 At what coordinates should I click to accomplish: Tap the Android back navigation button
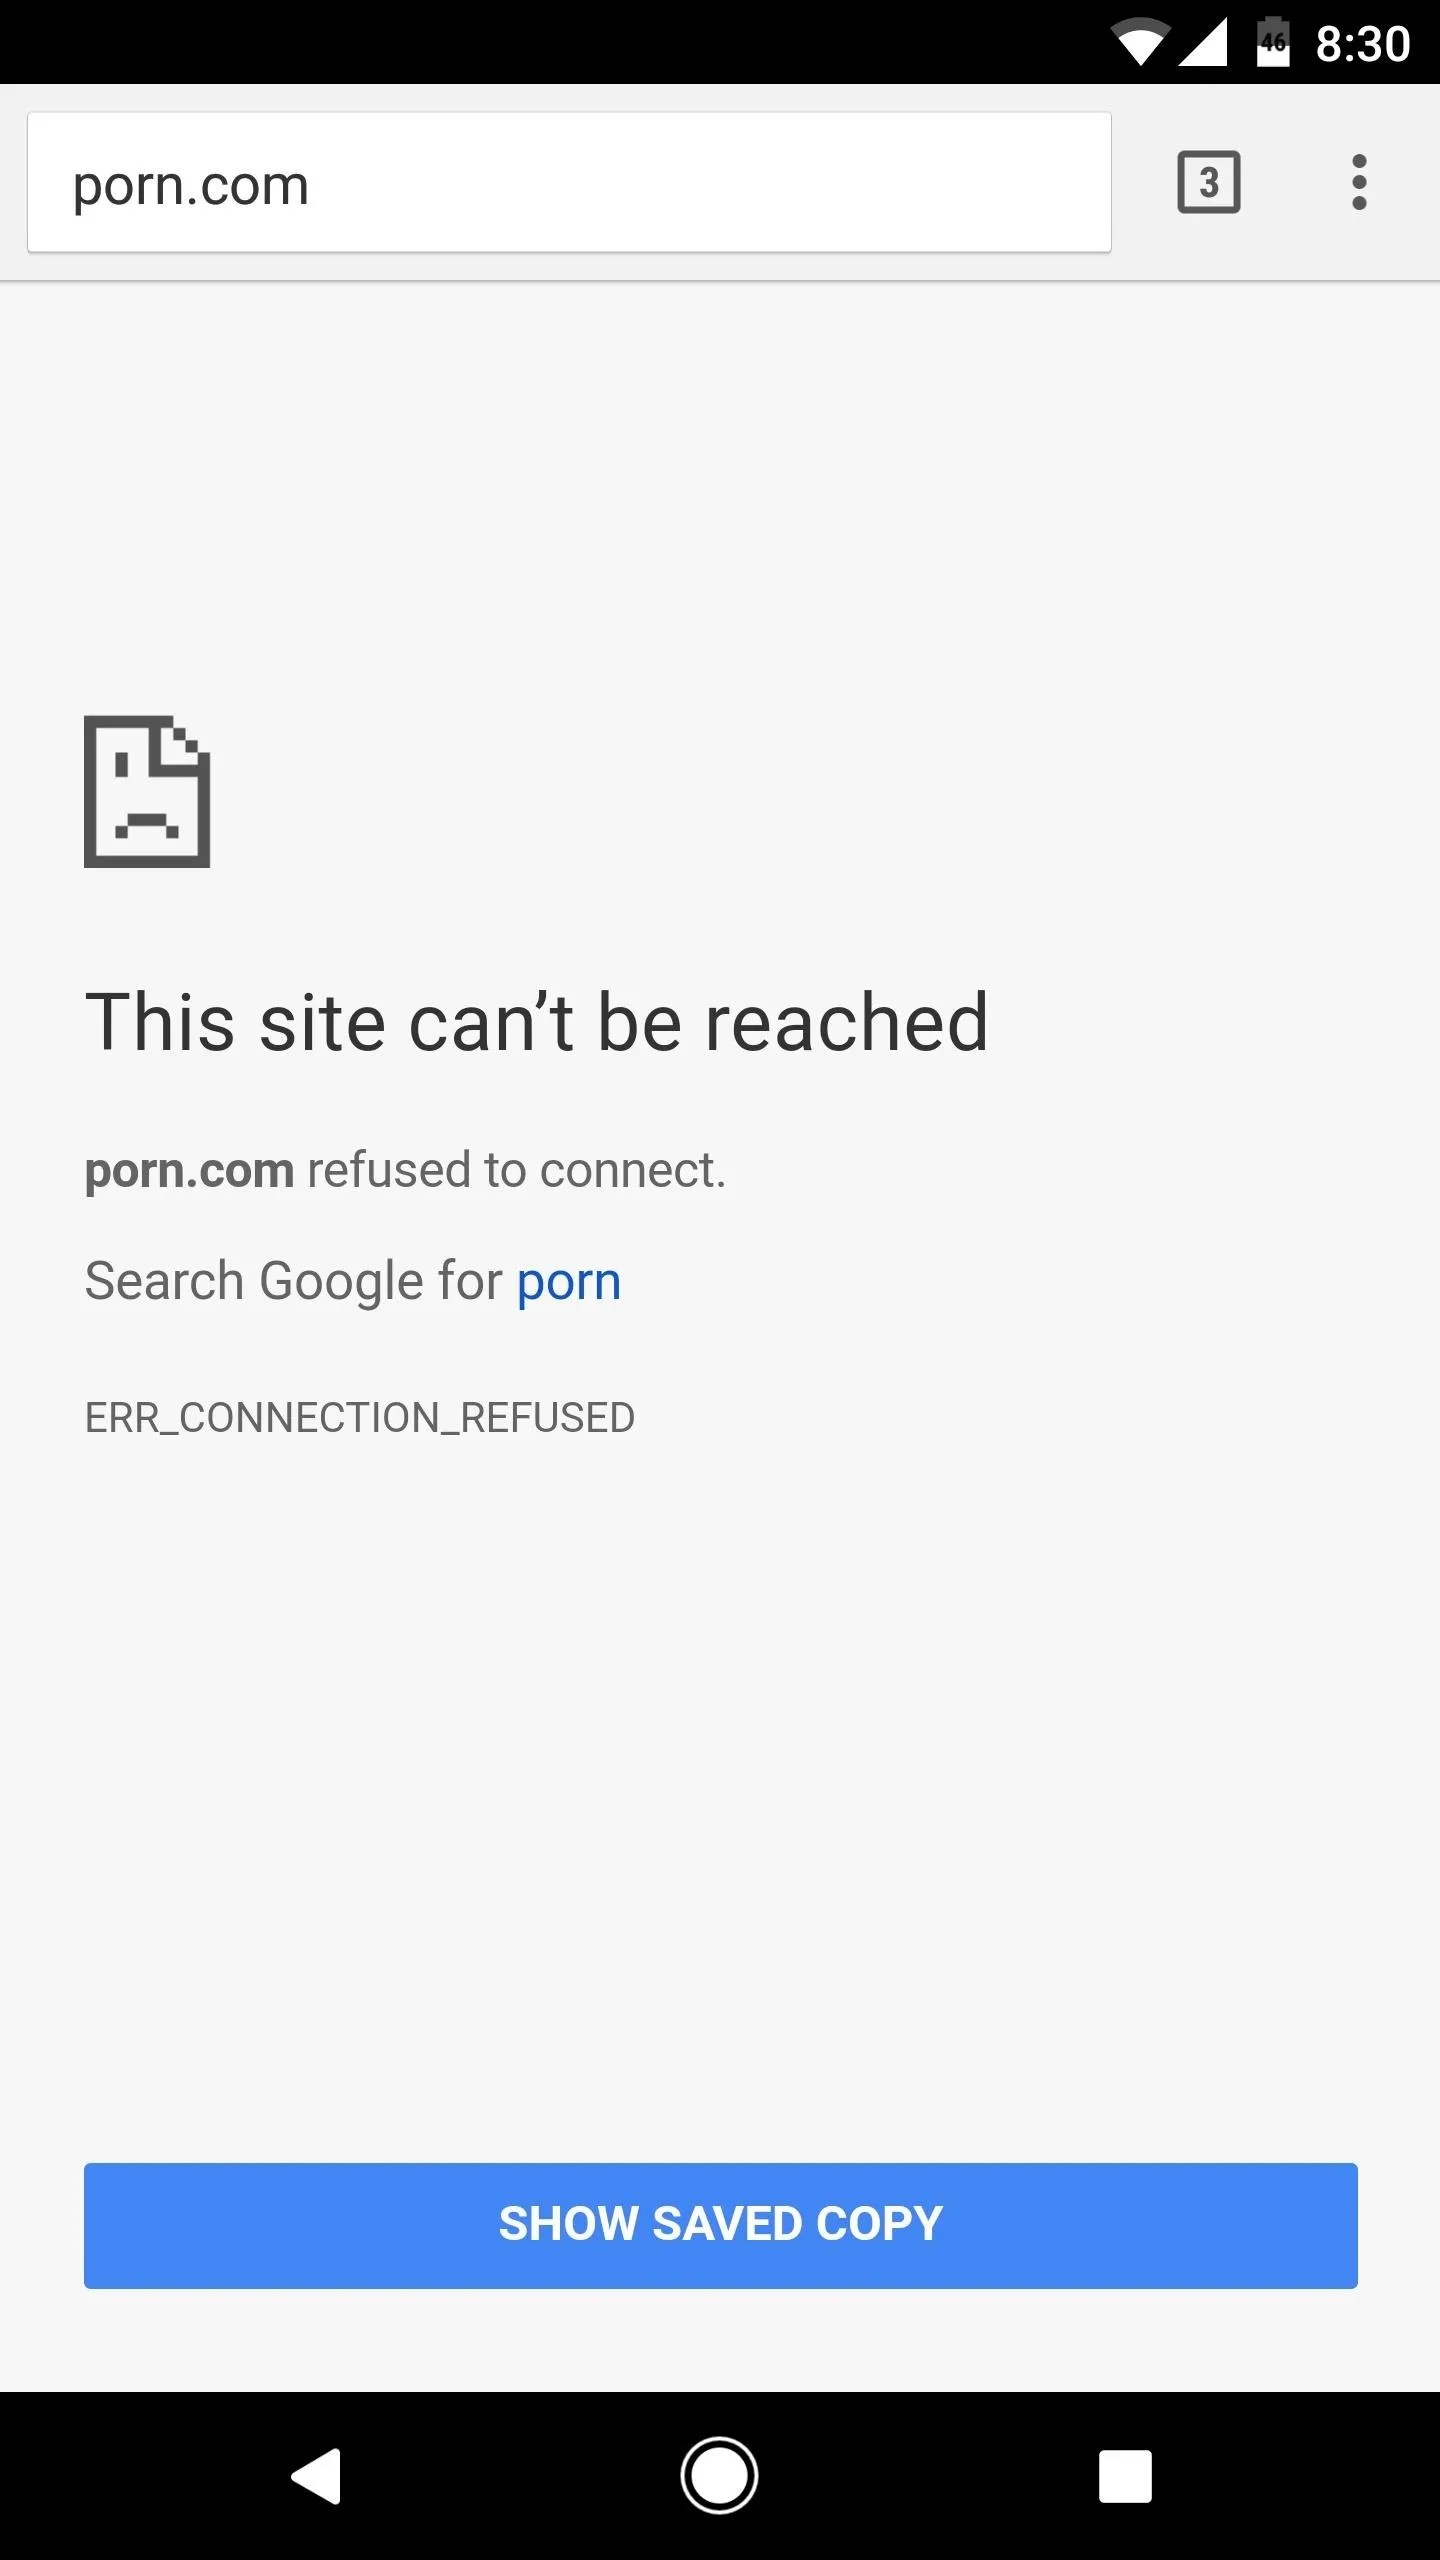click(x=317, y=2476)
